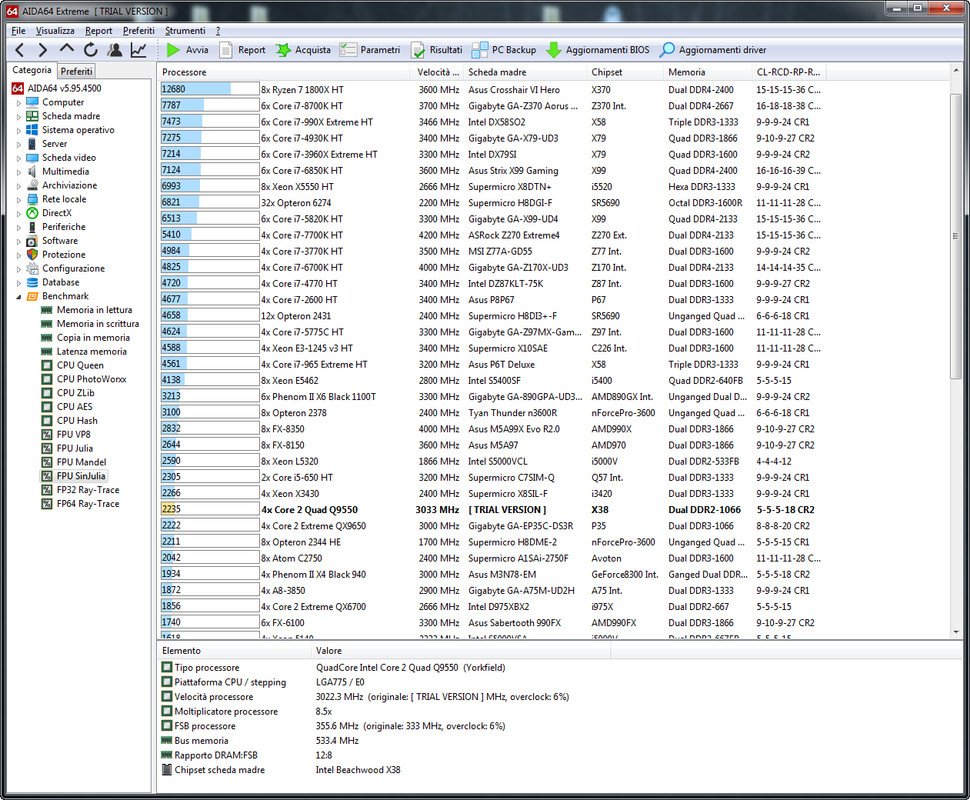Select the DirectX tree item

tap(56, 213)
